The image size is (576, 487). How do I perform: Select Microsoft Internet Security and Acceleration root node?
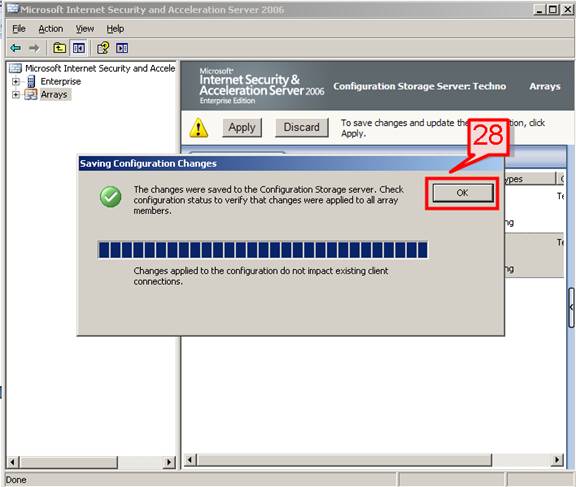[x=100, y=68]
